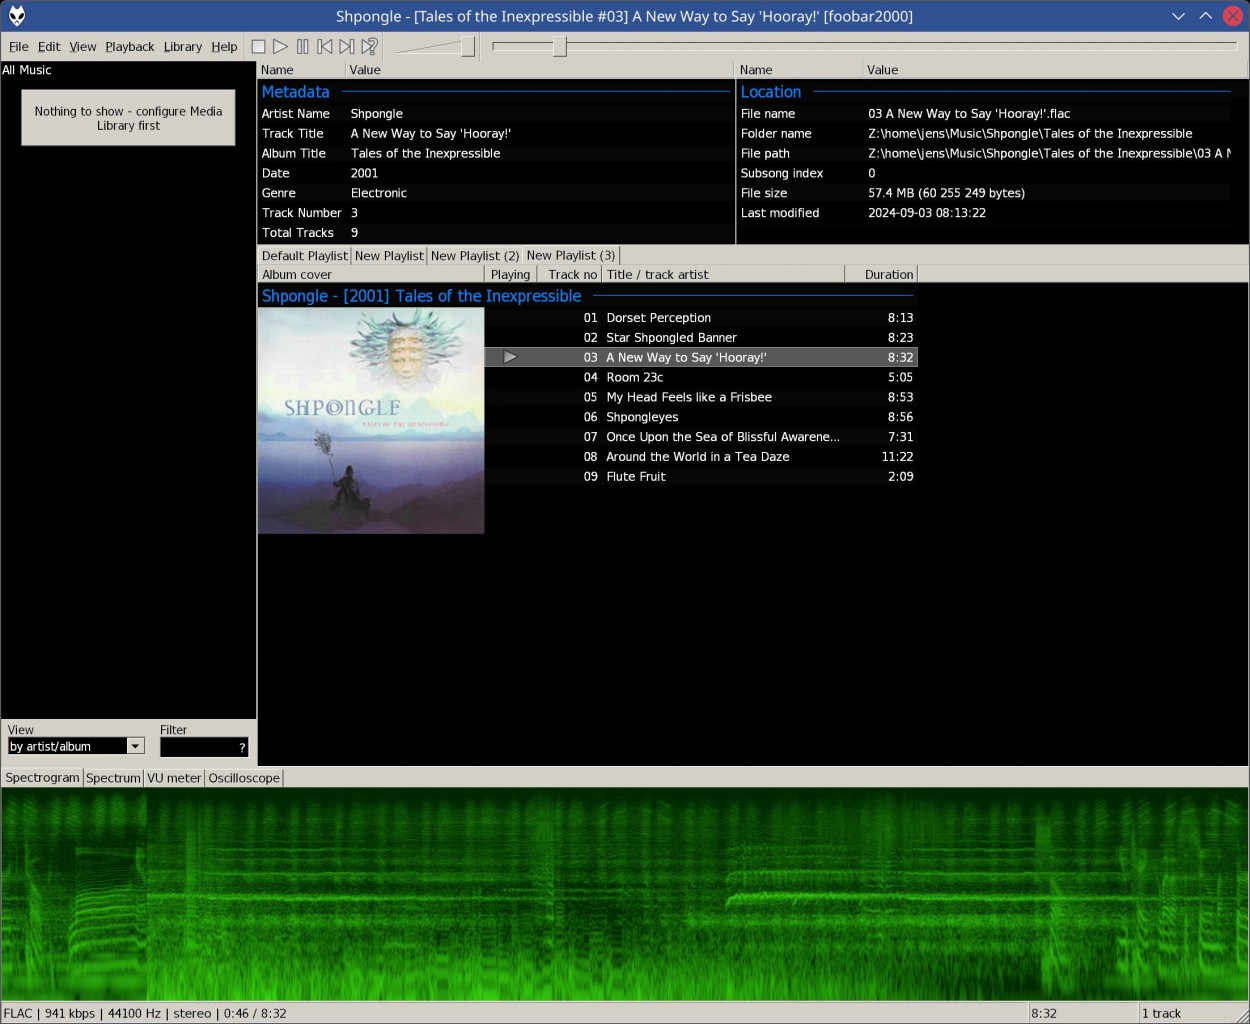Click the filter help question mark
This screenshot has height=1024, width=1250.
click(241, 748)
